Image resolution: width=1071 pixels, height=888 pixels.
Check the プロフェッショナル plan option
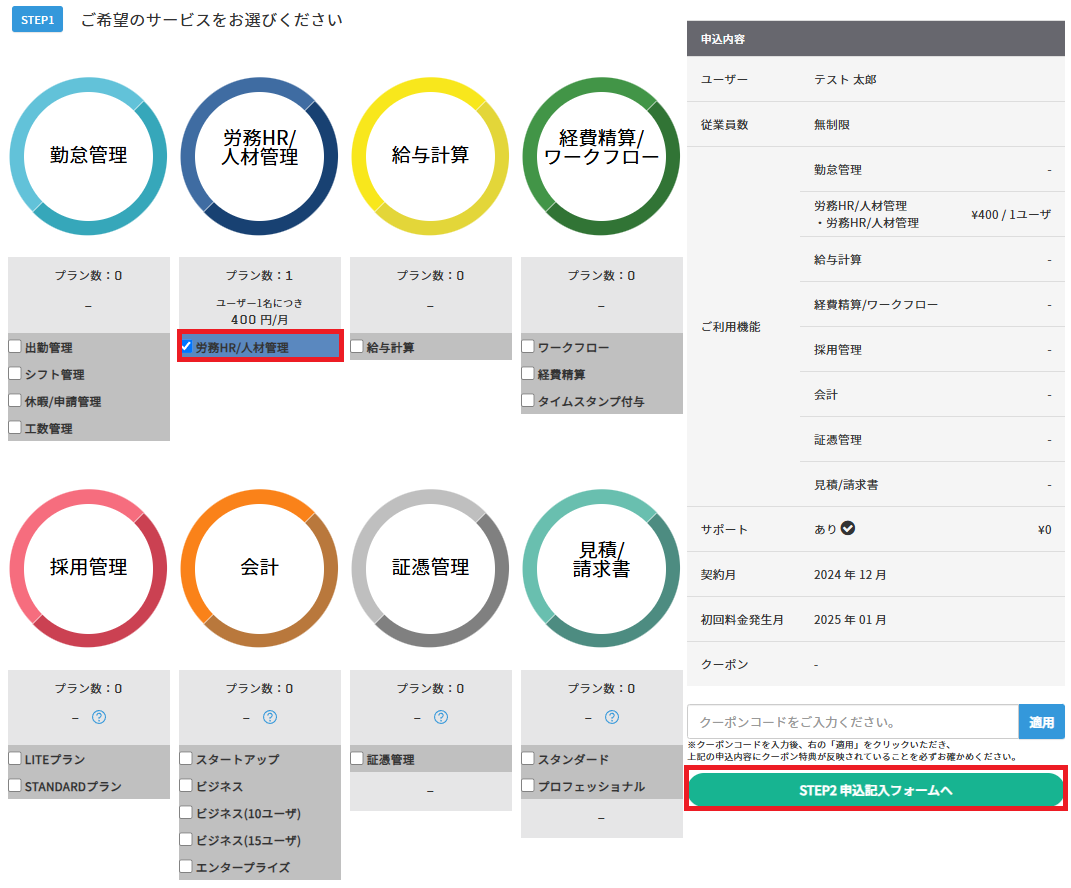pyautogui.click(x=528, y=786)
